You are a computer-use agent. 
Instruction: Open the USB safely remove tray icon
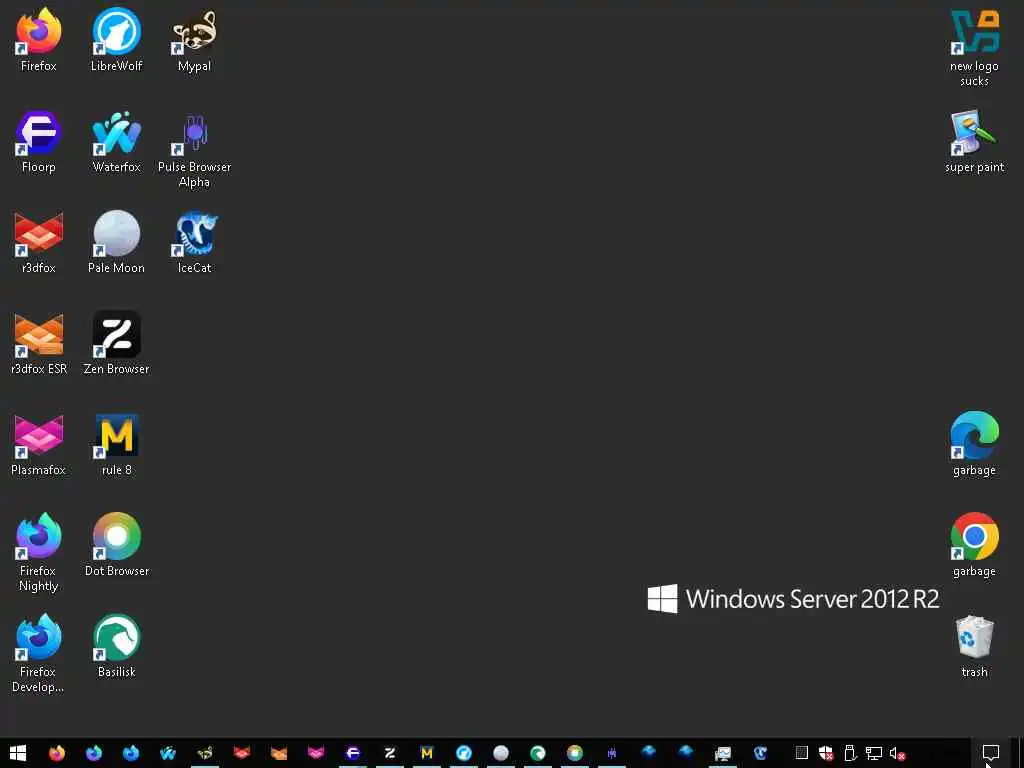[850, 753]
